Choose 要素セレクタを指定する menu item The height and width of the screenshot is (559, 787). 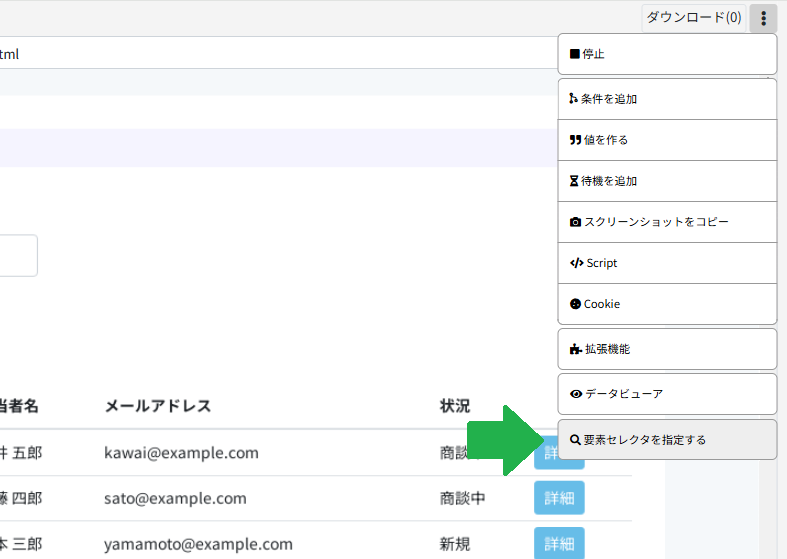click(x=667, y=440)
